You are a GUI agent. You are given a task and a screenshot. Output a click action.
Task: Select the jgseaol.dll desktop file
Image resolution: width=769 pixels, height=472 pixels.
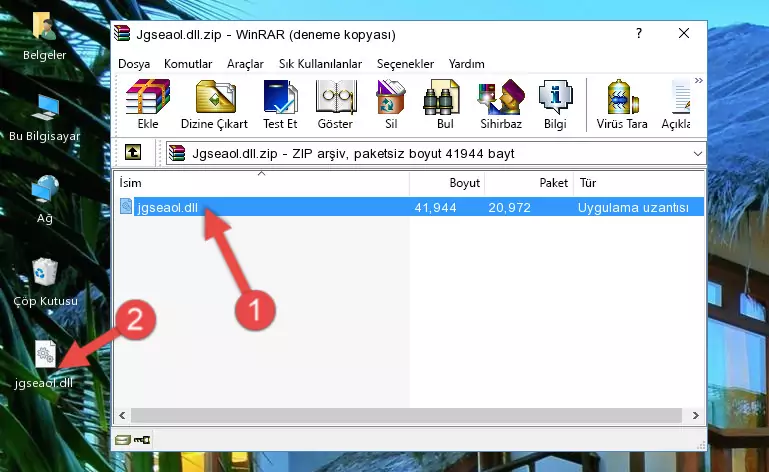point(44,365)
